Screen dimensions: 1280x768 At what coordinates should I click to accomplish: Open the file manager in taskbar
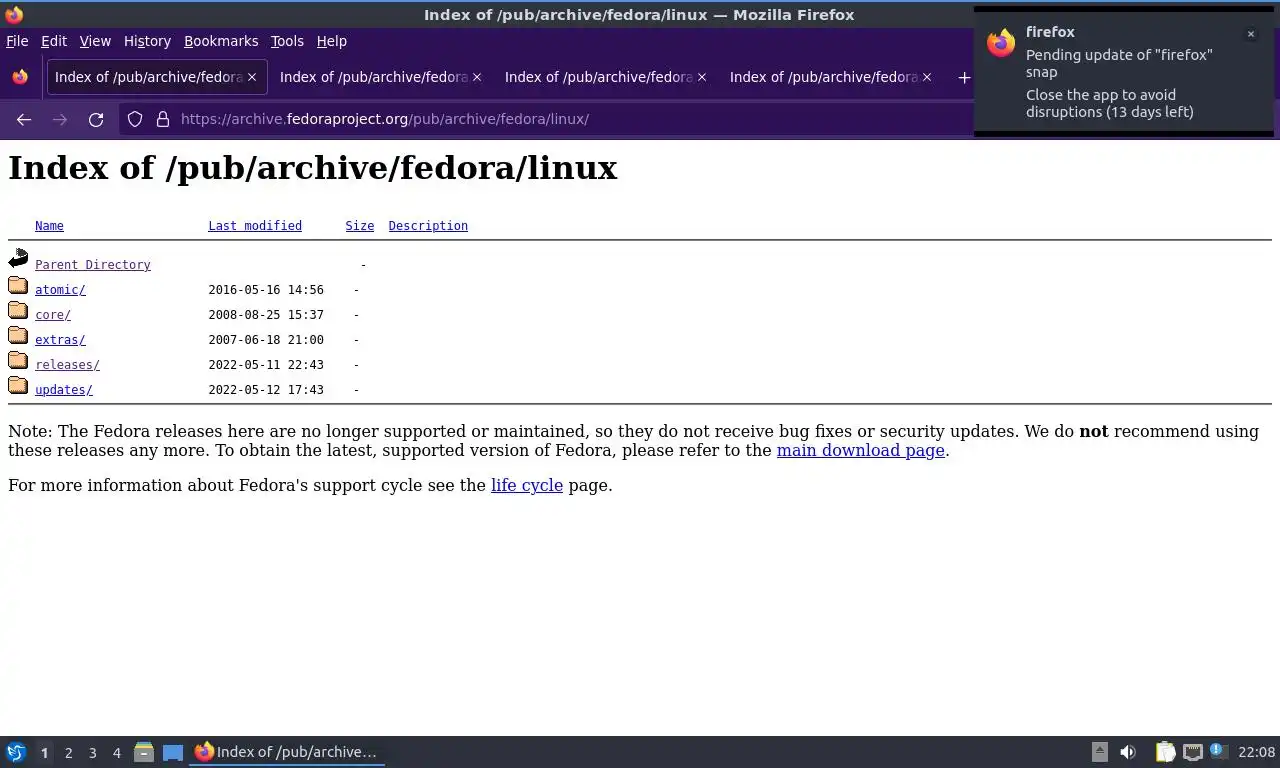pos(144,752)
